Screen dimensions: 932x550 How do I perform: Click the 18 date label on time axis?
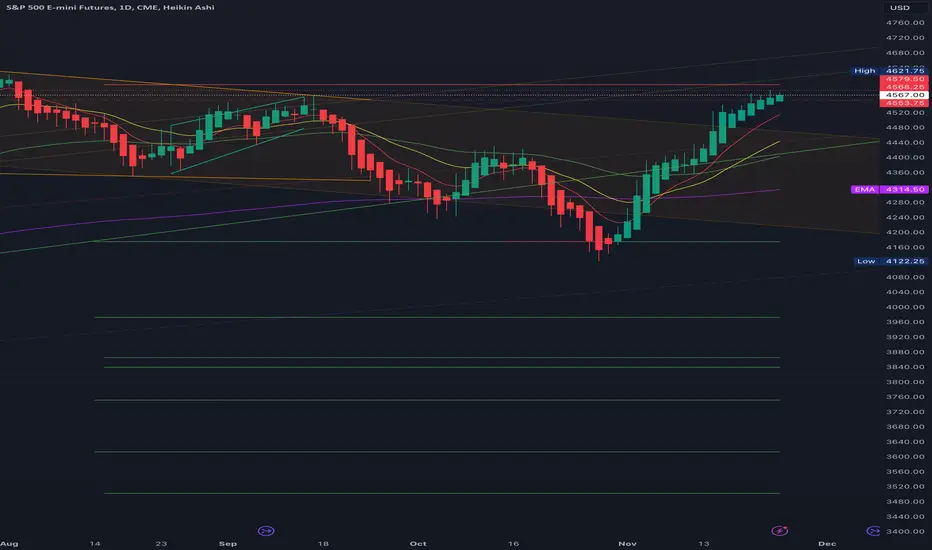[x=323, y=543]
